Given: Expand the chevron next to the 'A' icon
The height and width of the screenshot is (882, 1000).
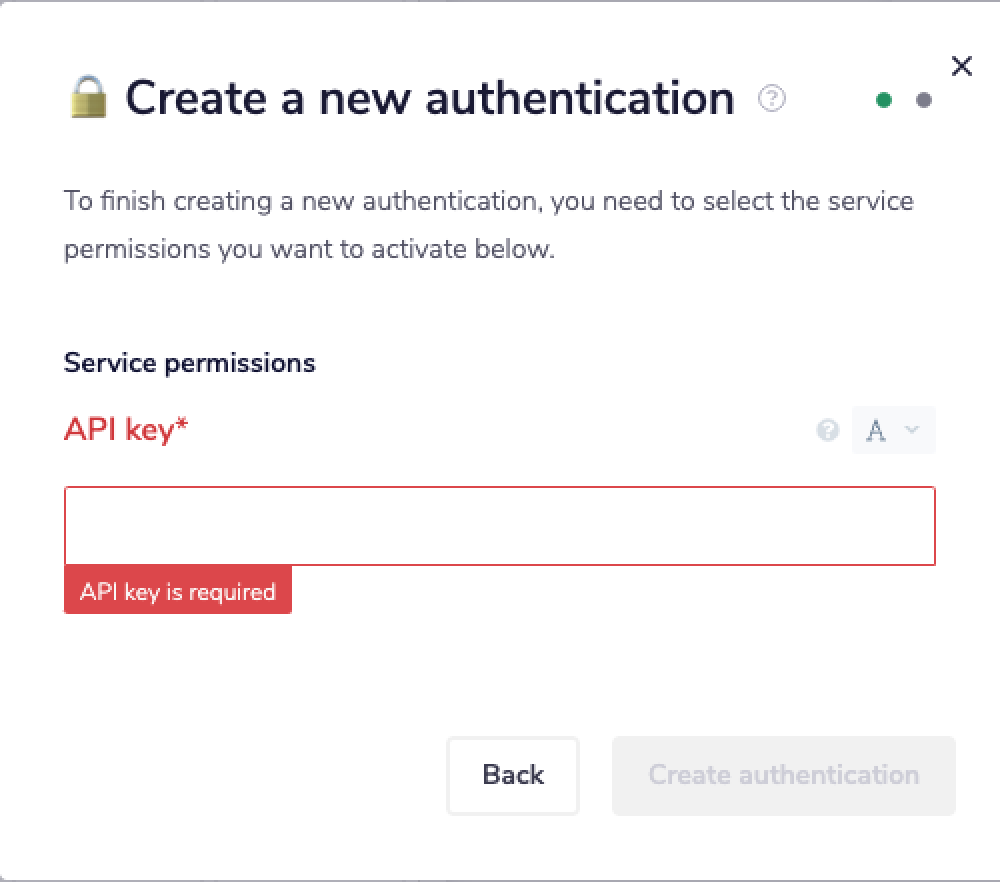Looking at the screenshot, I should tap(912, 430).
